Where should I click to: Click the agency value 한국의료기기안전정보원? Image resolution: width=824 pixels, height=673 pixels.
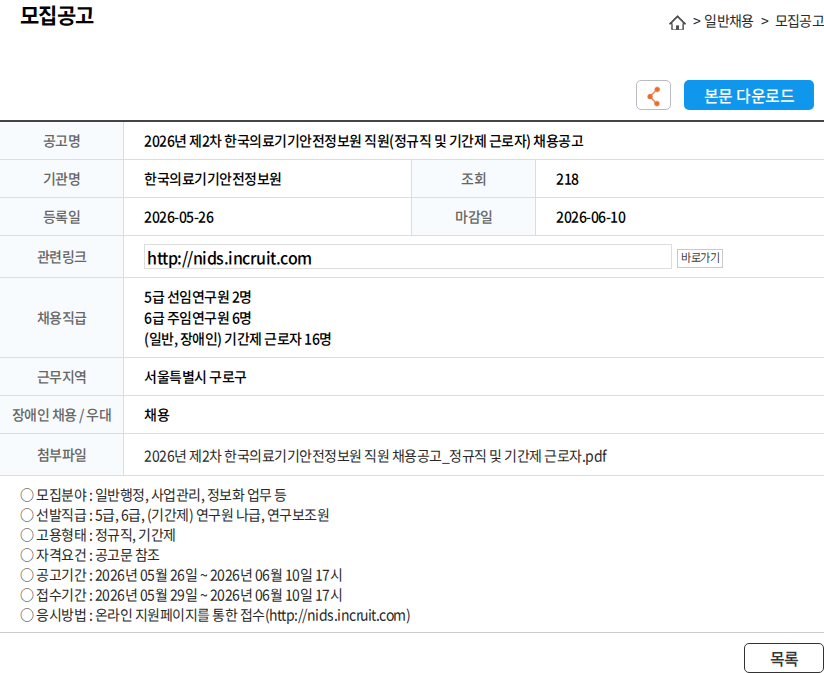click(x=212, y=179)
